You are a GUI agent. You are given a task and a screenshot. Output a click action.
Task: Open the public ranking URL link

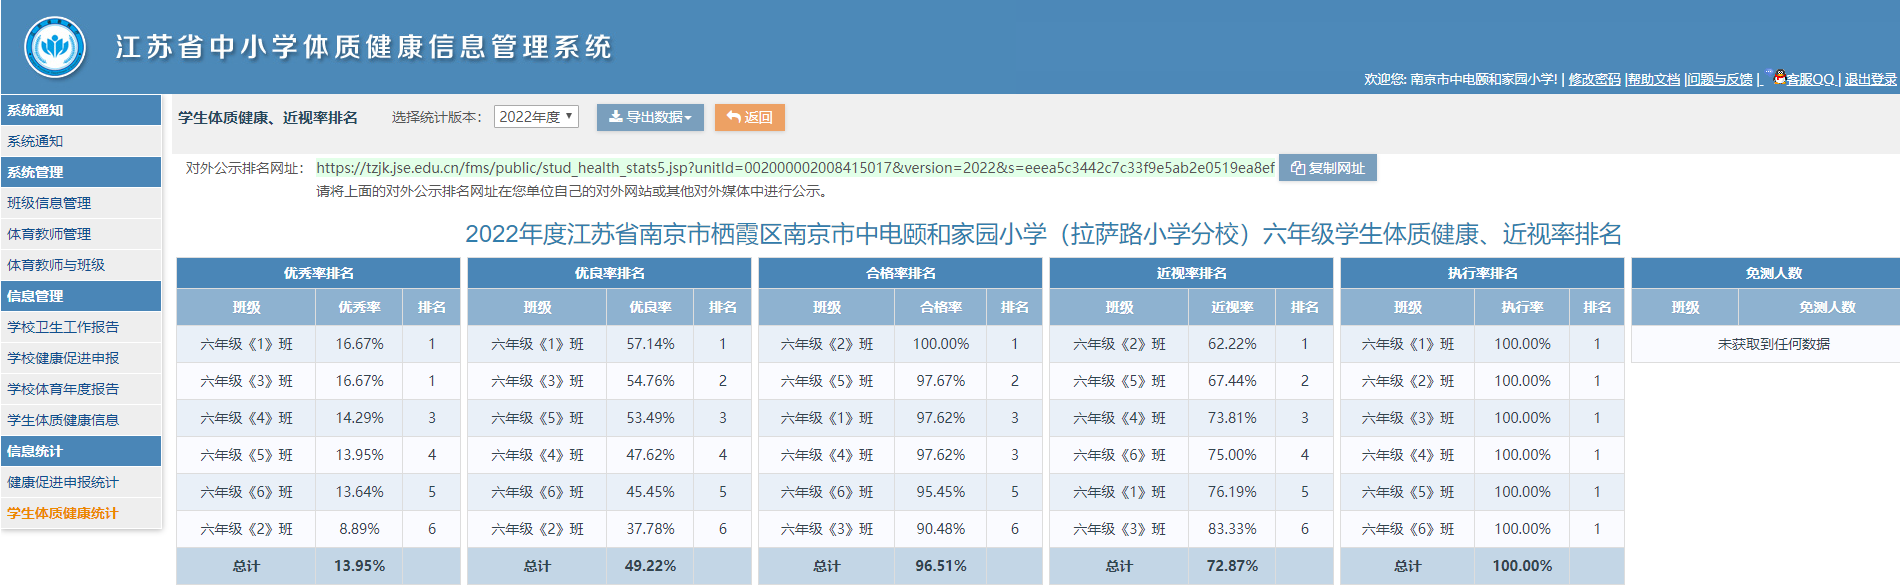795,168
